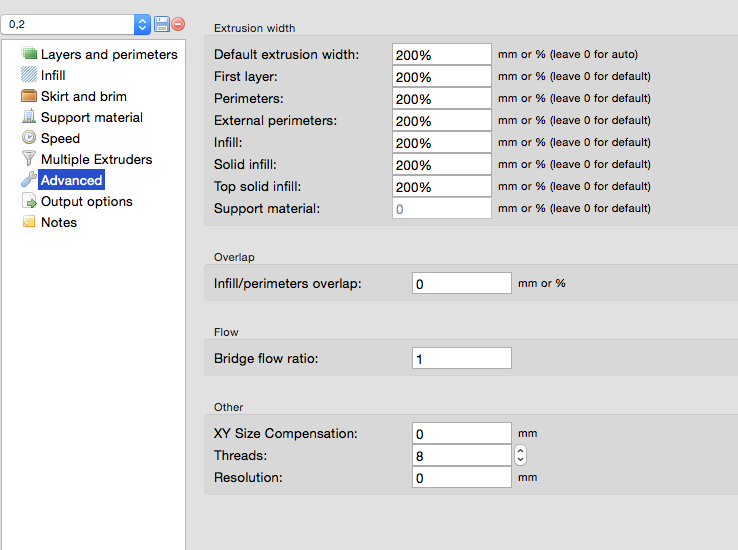Image resolution: width=738 pixels, height=550 pixels.
Task: Click the red delete preset icon
Action: pos(177,23)
